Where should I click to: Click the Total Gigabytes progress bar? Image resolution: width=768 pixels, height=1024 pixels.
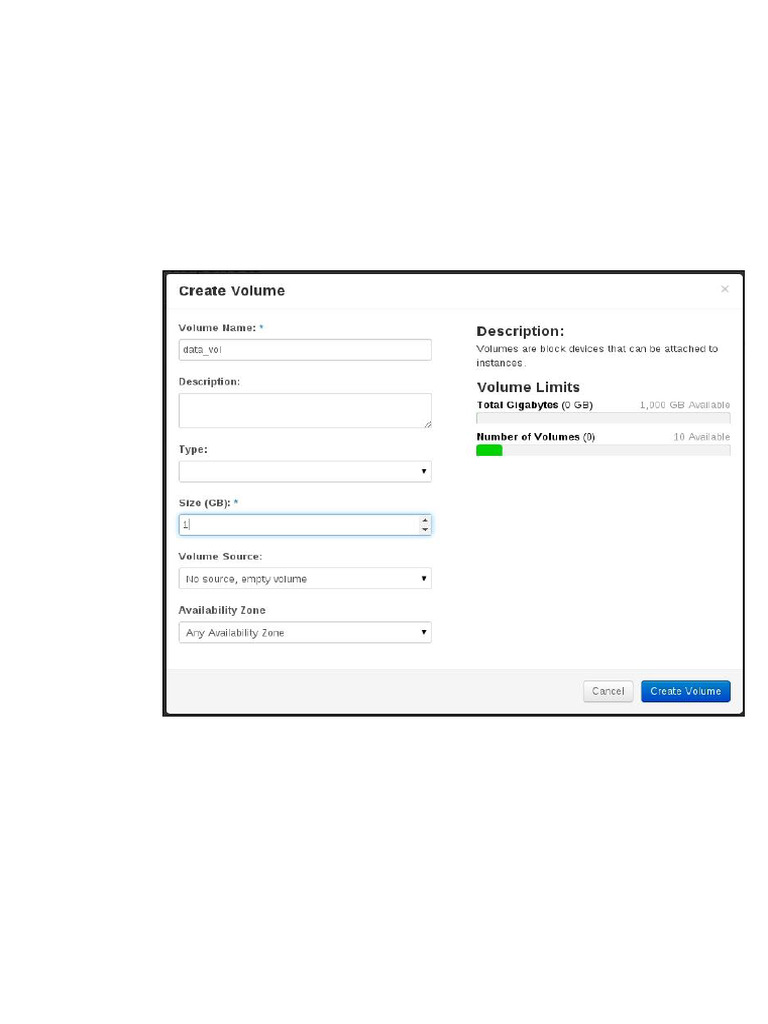pos(603,418)
